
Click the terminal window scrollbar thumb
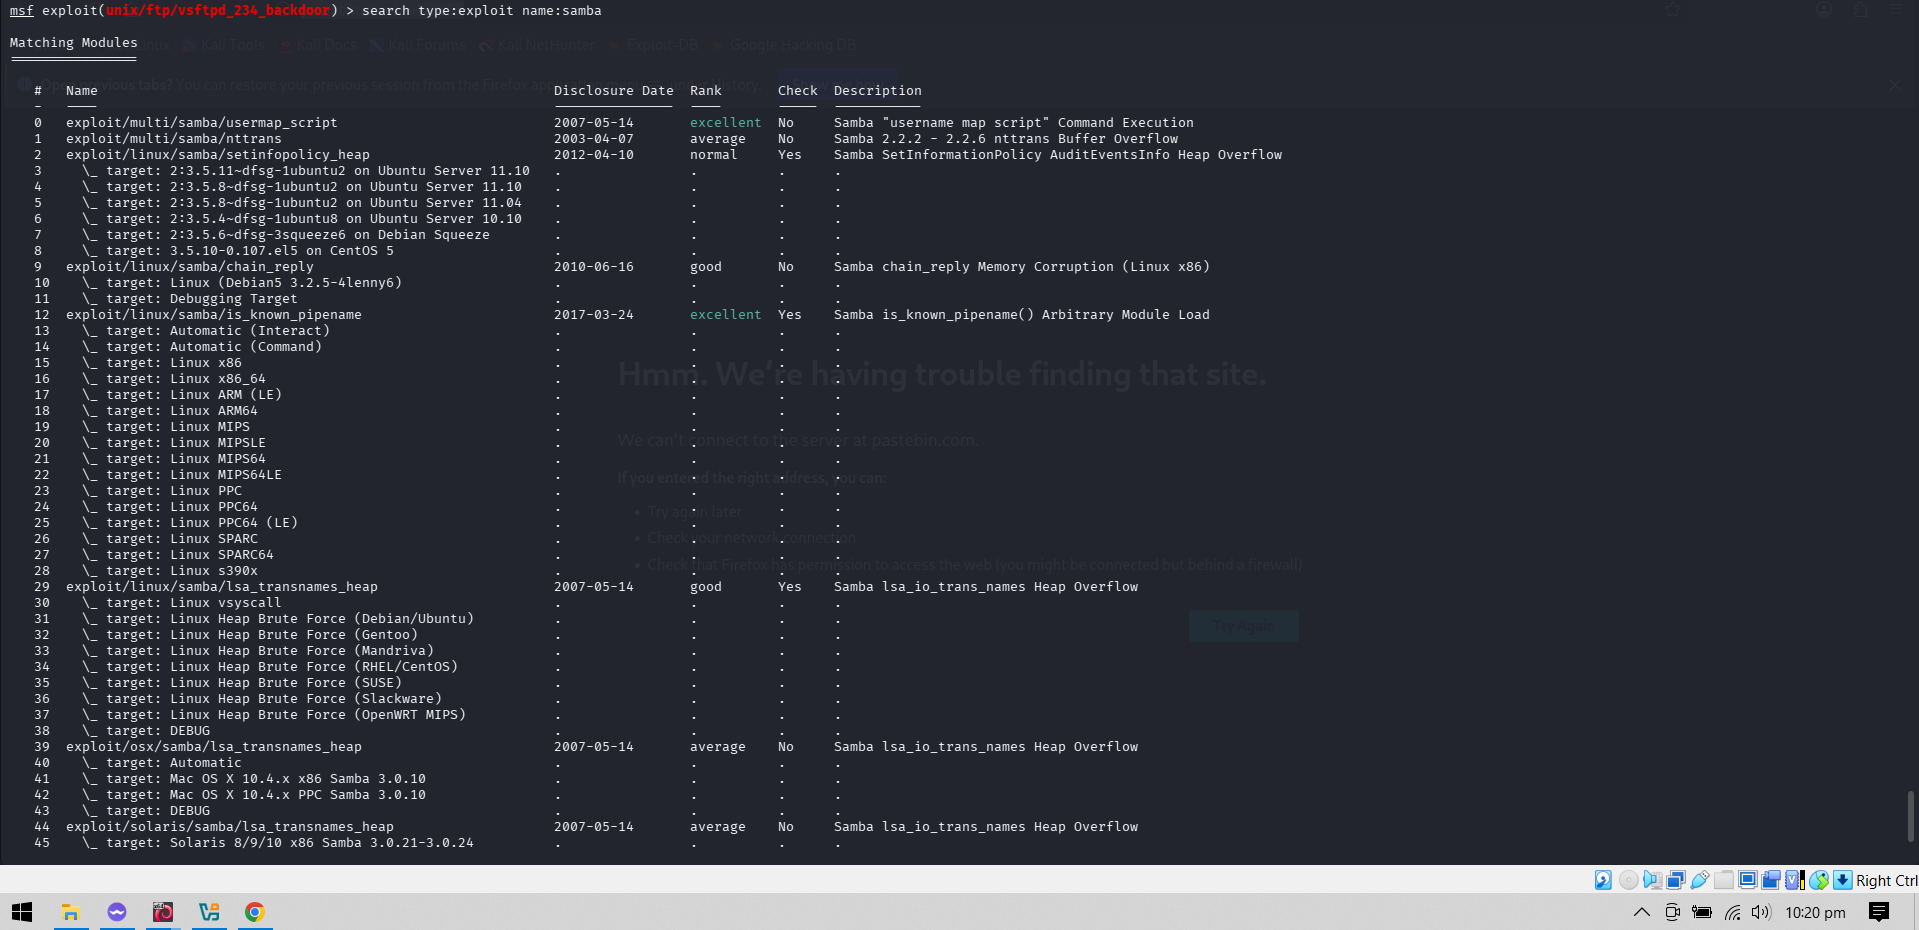(1911, 816)
